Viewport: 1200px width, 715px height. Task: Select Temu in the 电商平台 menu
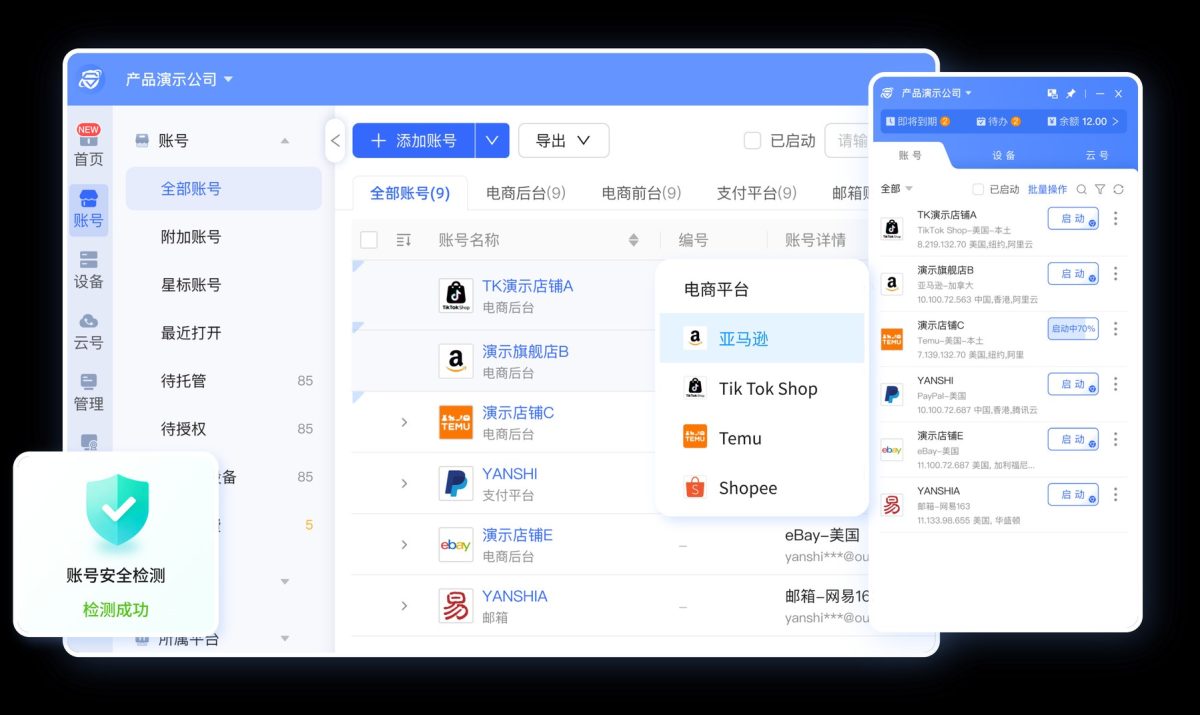point(762,438)
